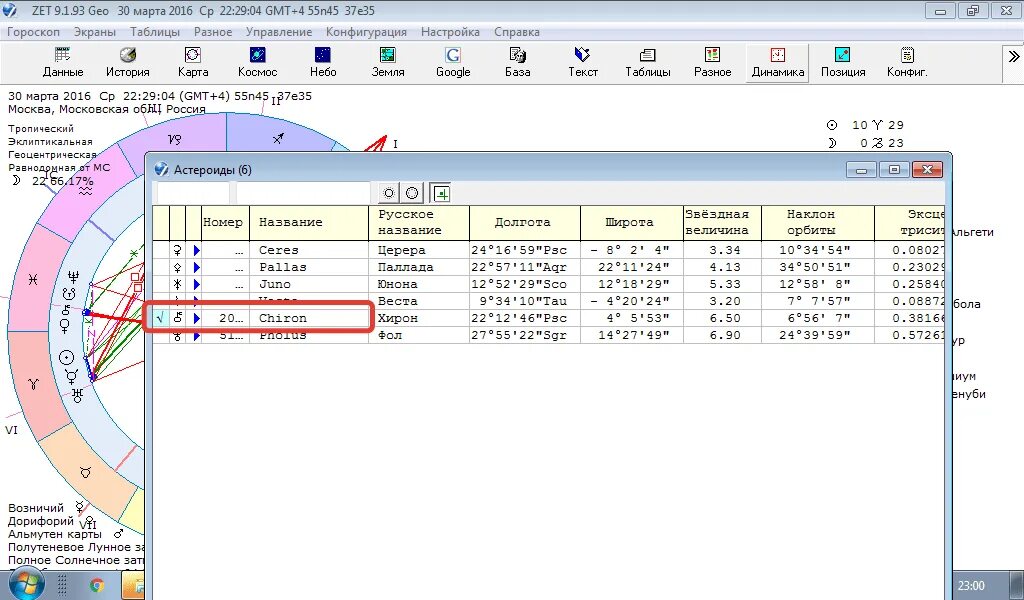Open the Позиция toolbar icon

point(842,63)
